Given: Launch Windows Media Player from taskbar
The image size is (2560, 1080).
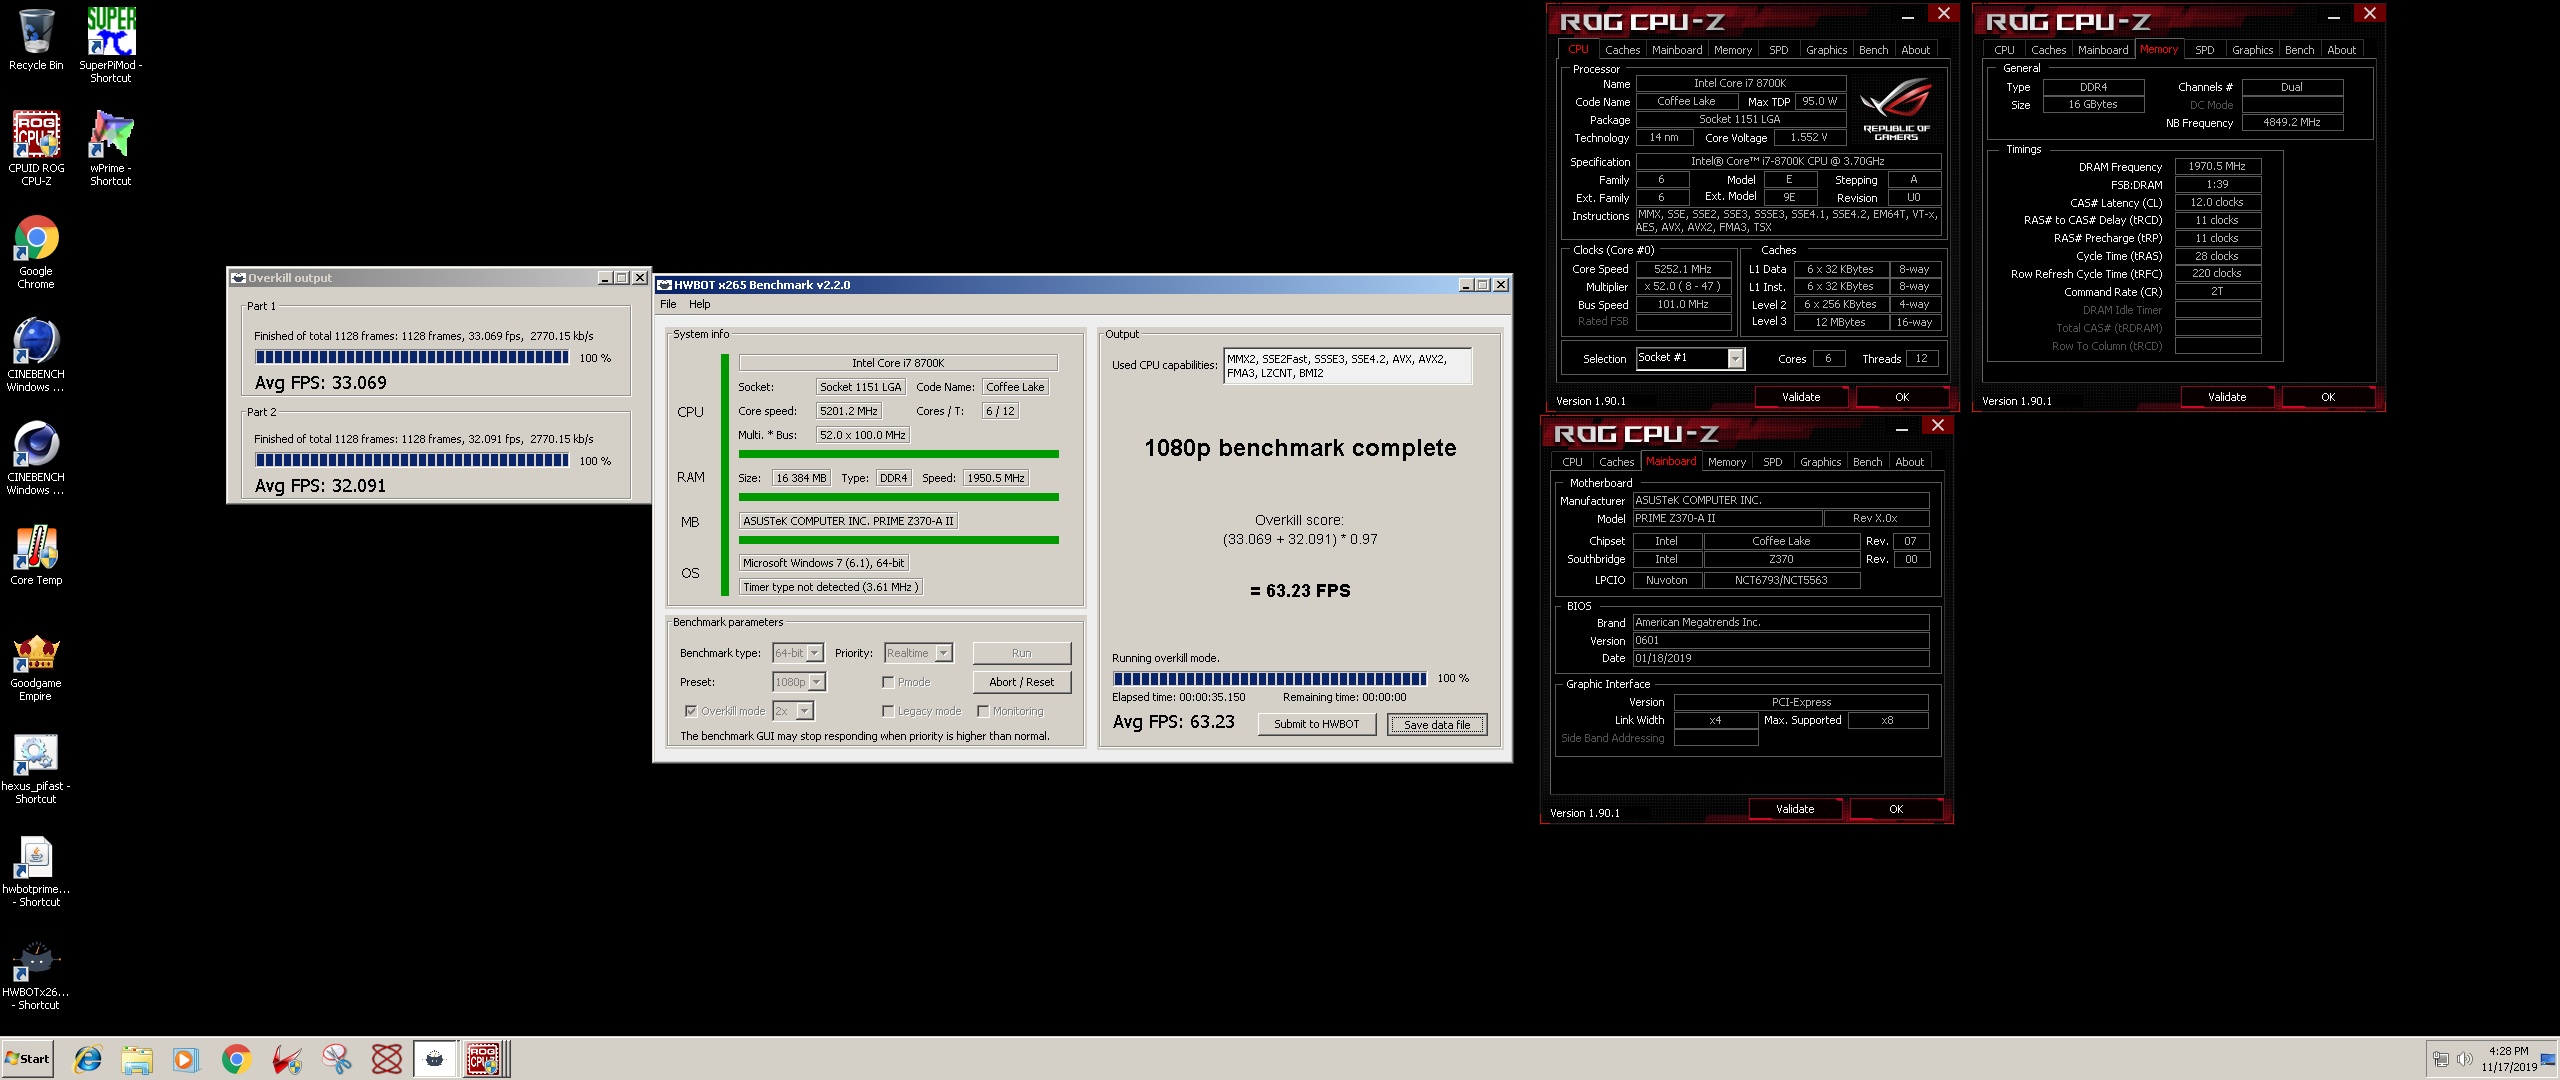Looking at the screenshot, I should coord(186,1059).
